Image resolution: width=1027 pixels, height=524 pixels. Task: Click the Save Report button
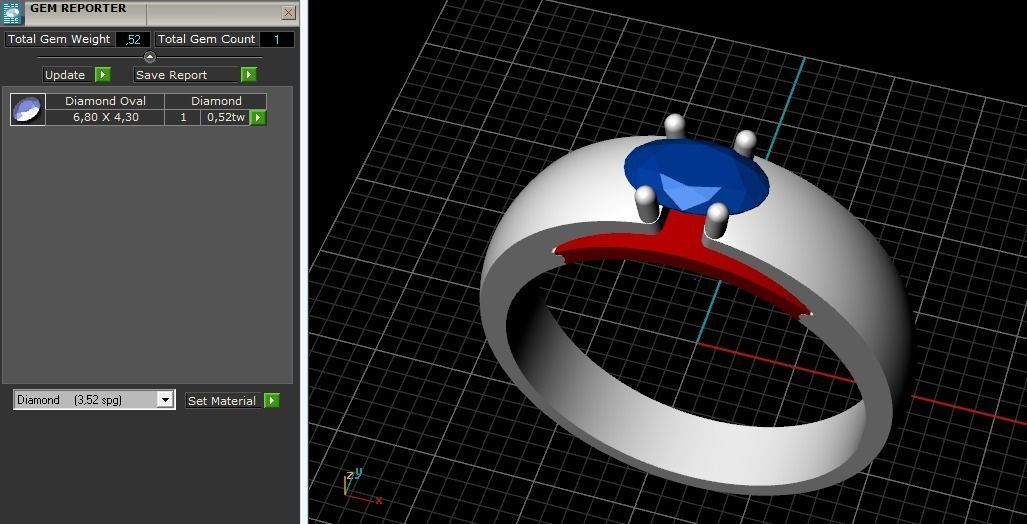coord(186,75)
